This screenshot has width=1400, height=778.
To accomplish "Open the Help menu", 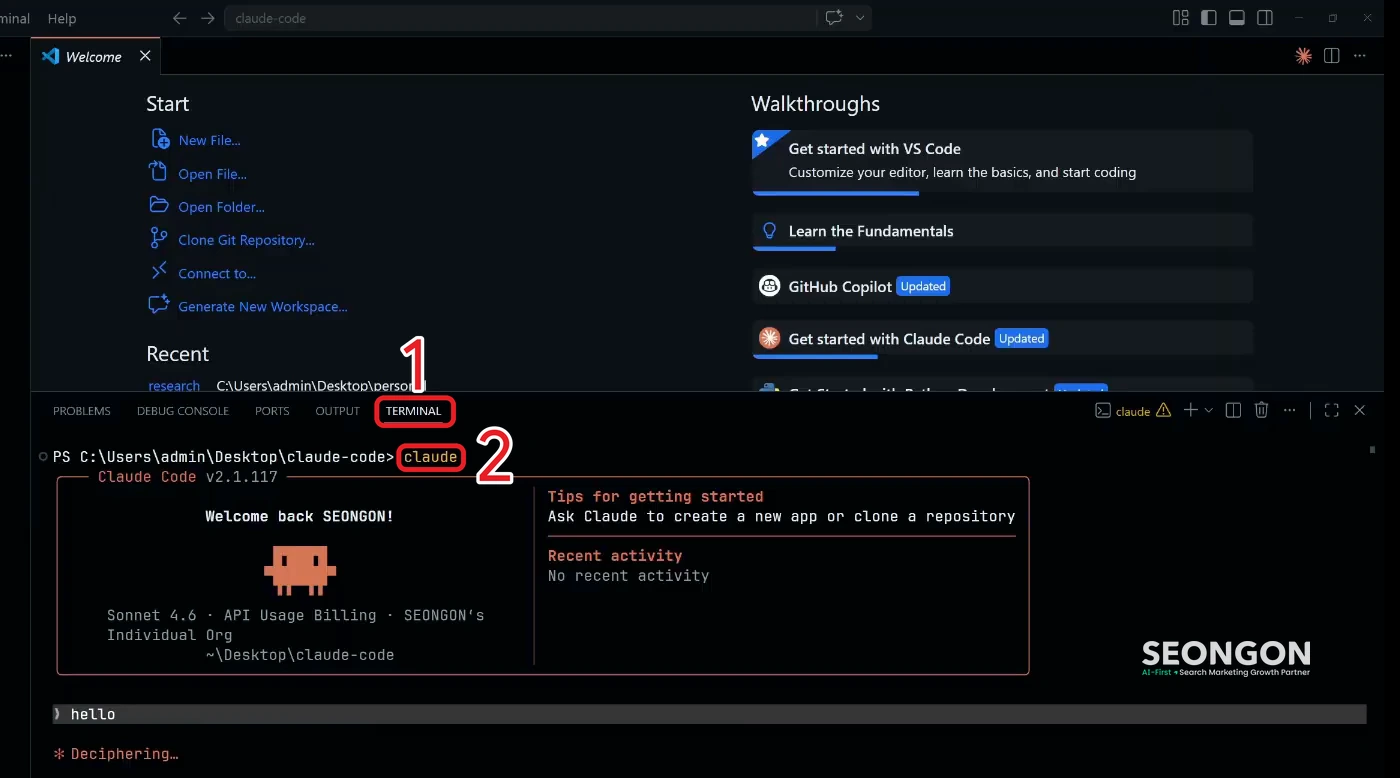I will (x=62, y=18).
